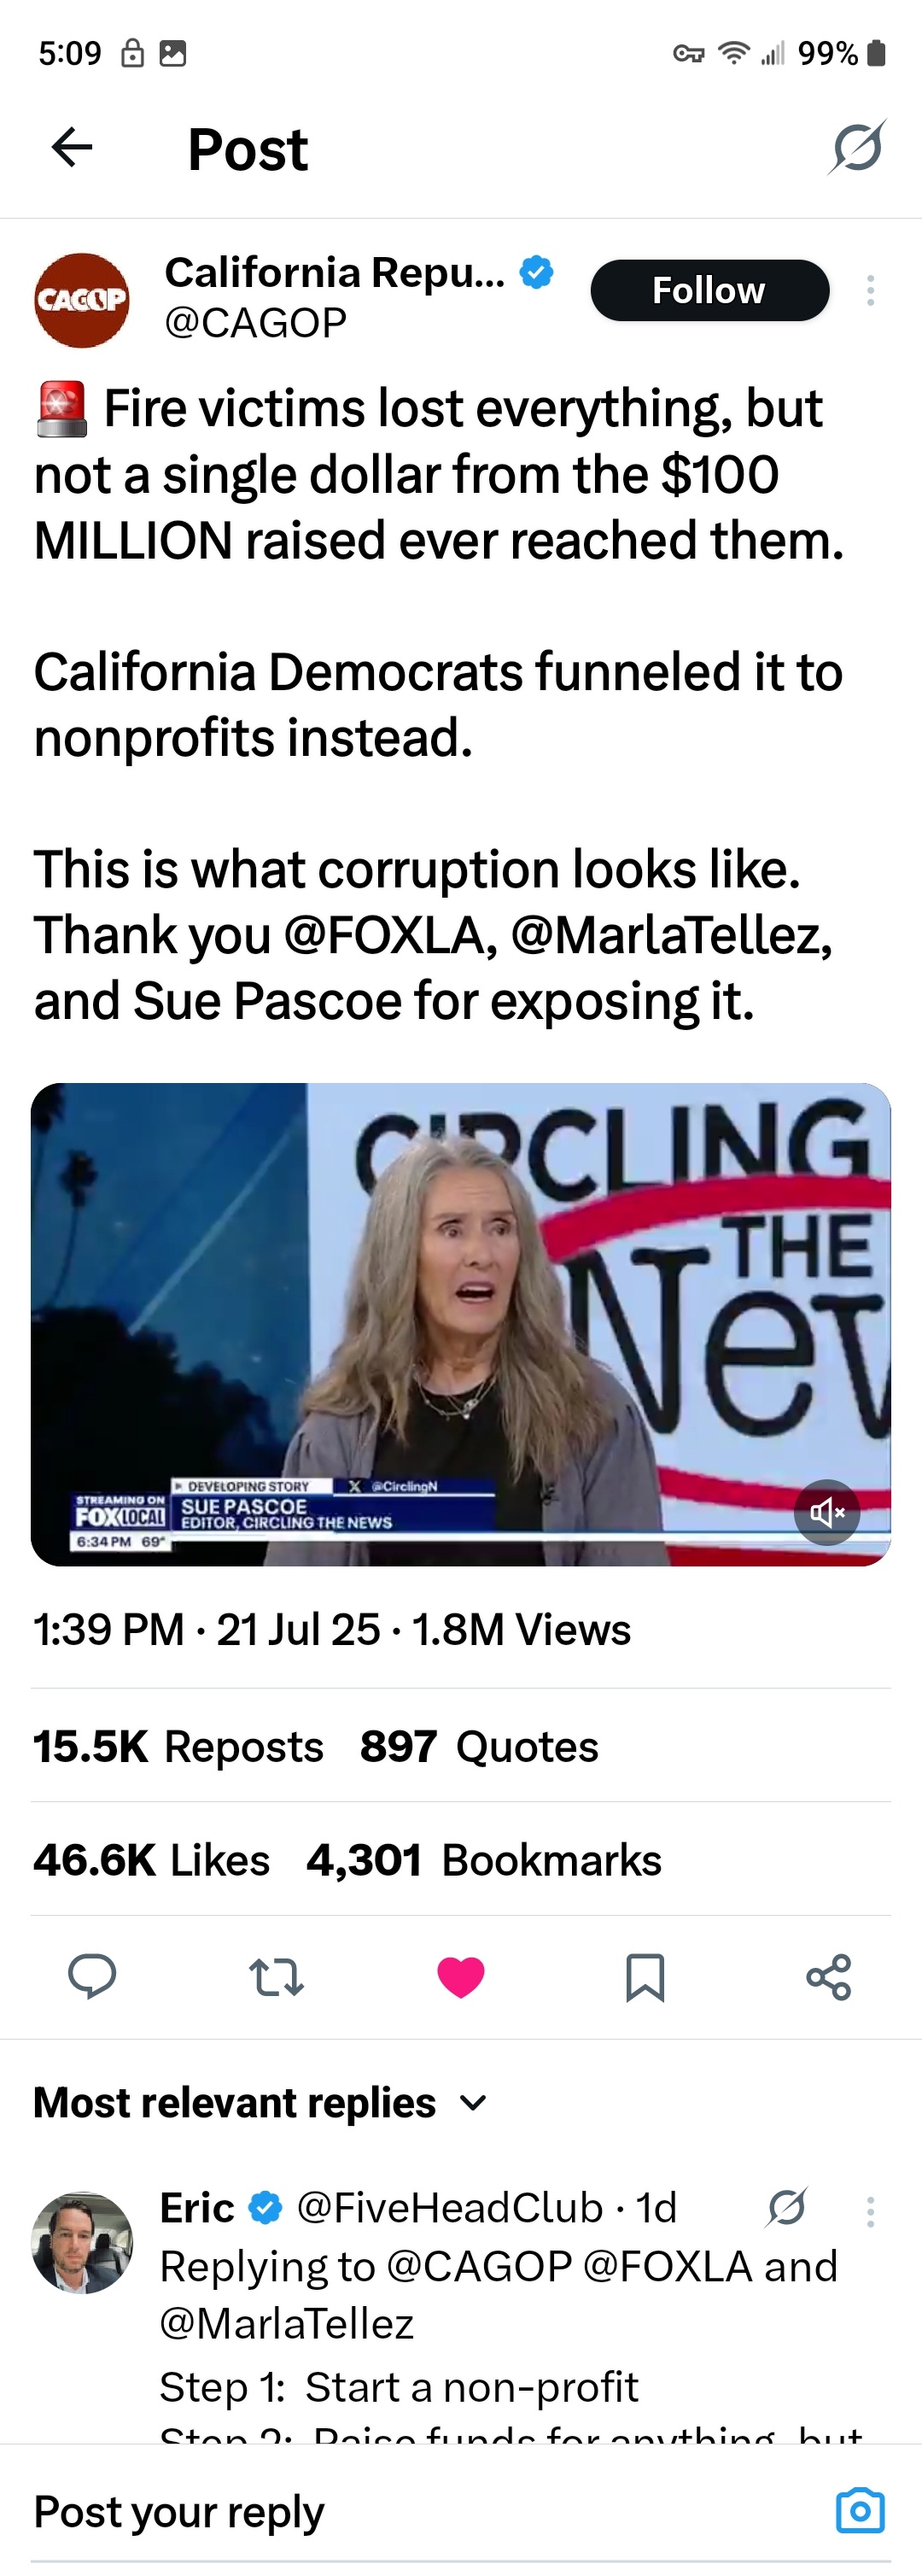The image size is (922, 2576).
Task: Tap the share icon under the post
Action: coord(829,1977)
